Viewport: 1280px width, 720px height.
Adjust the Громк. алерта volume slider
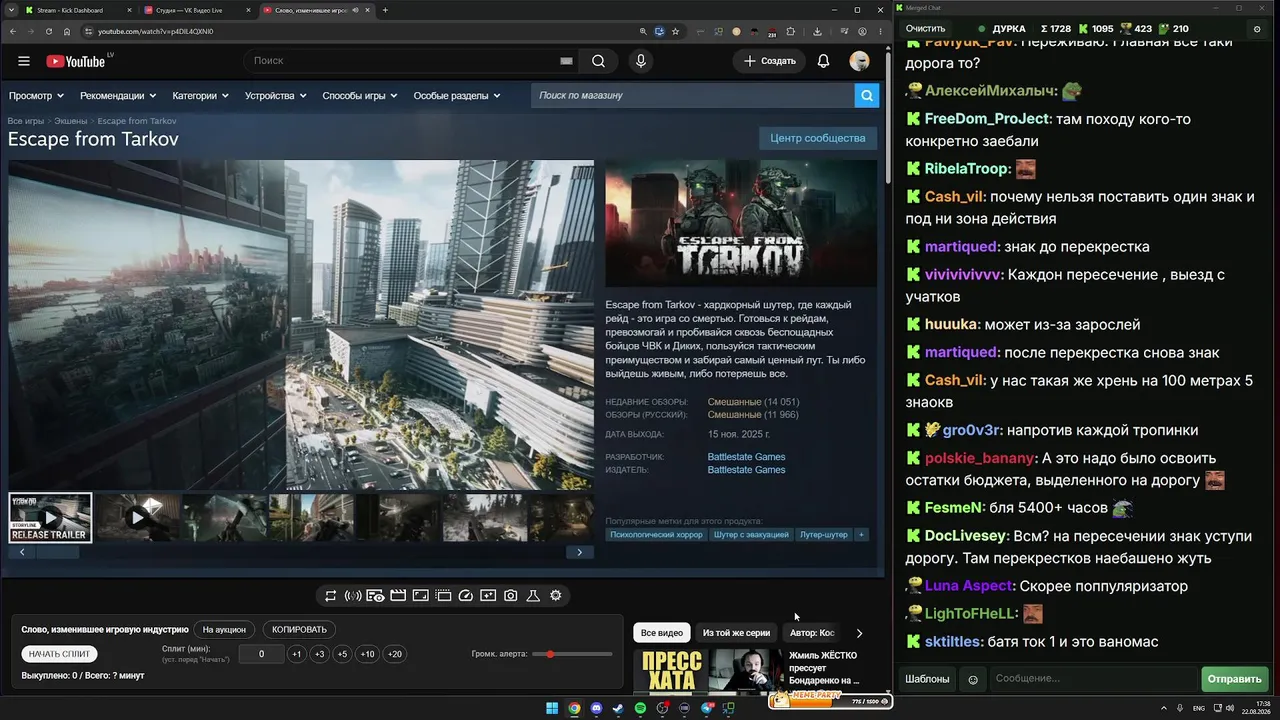pyautogui.click(x=574, y=654)
